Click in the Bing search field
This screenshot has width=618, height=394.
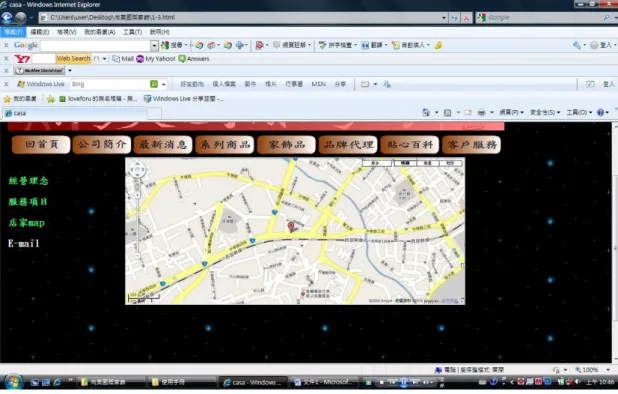tap(110, 84)
